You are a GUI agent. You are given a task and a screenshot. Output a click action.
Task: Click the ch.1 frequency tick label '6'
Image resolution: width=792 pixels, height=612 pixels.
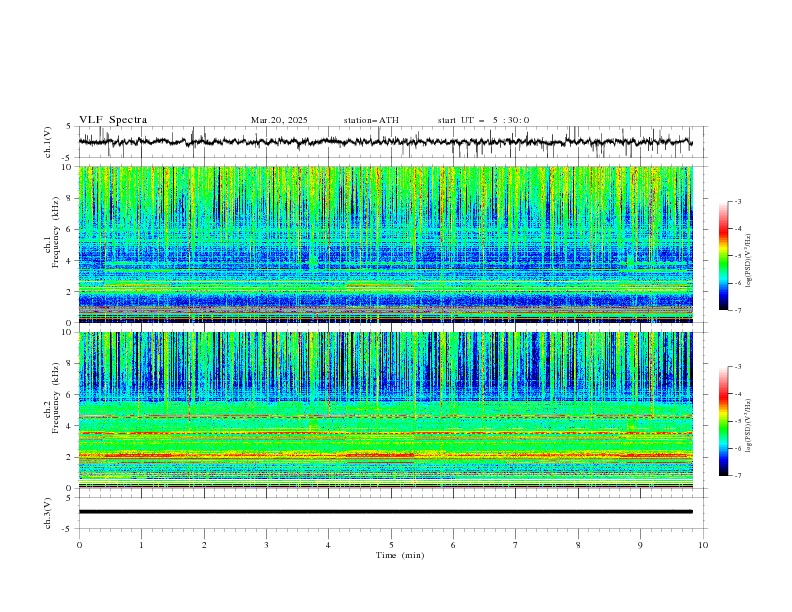[x=71, y=230]
